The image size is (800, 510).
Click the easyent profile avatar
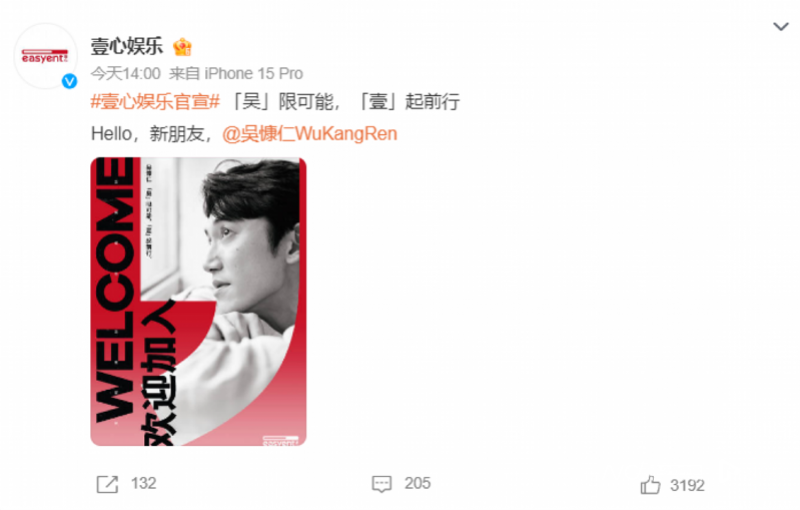tap(46, 56)
